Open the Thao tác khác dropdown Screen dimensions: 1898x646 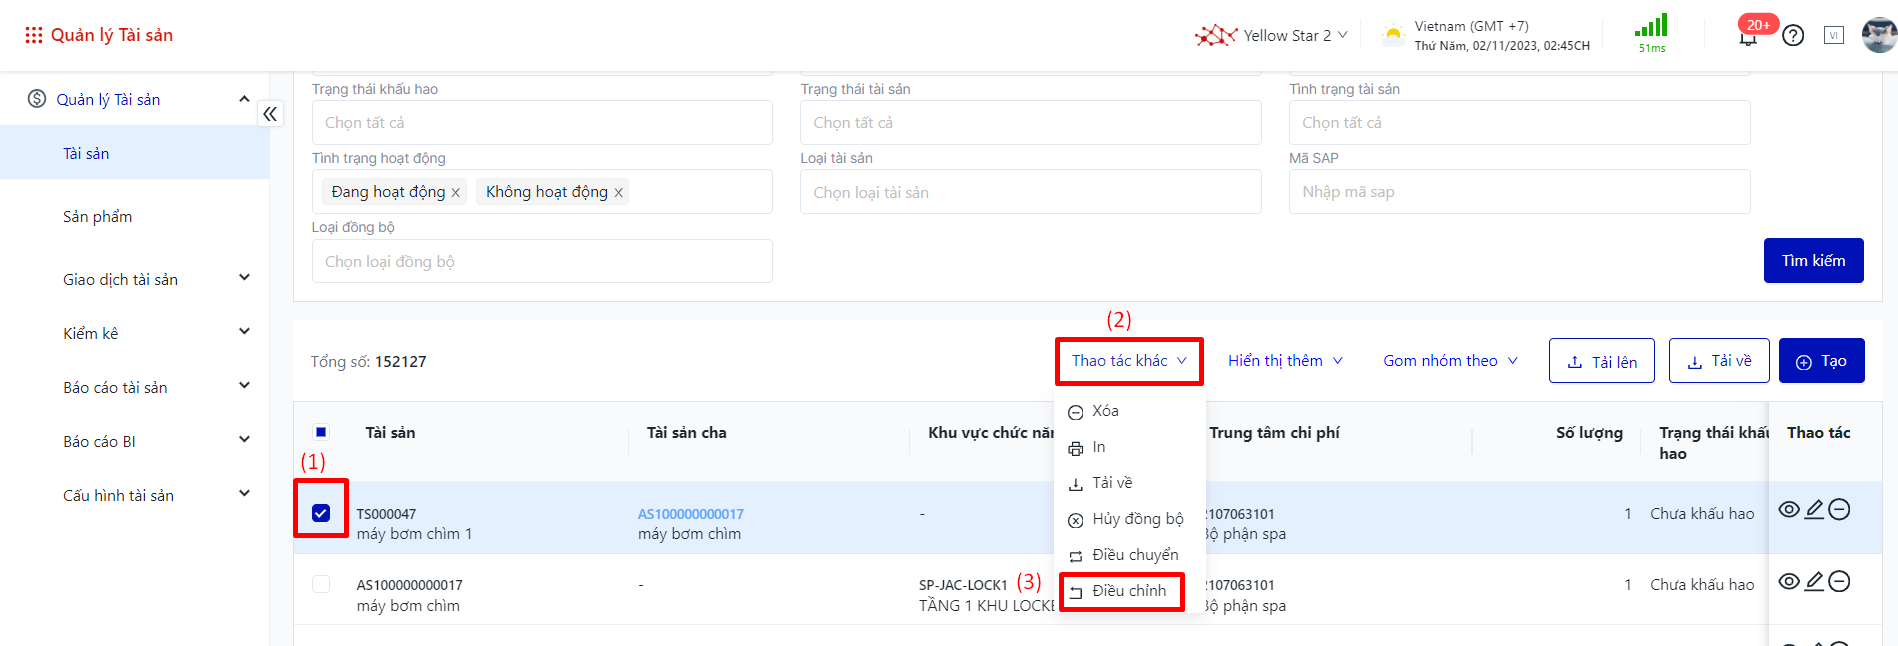click(1129, 361)
